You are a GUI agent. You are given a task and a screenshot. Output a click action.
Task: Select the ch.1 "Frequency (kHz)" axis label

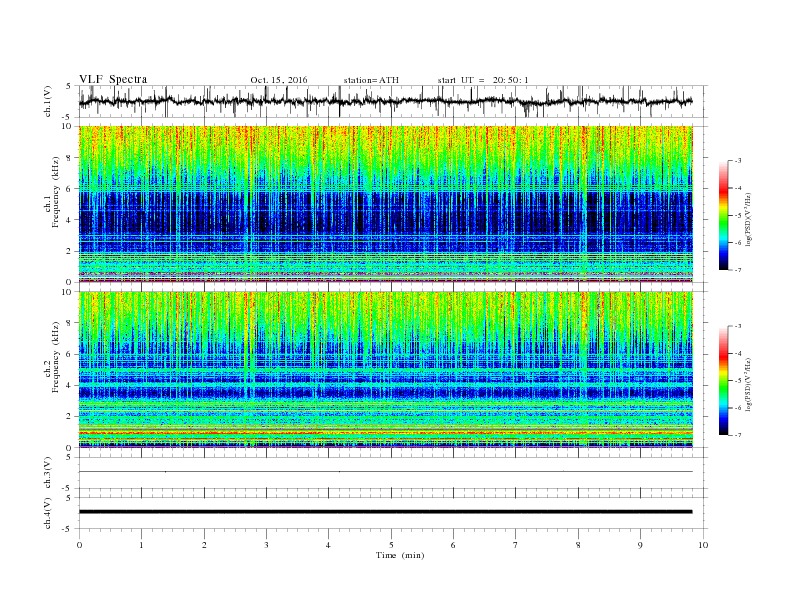click(x=56, y=192)
